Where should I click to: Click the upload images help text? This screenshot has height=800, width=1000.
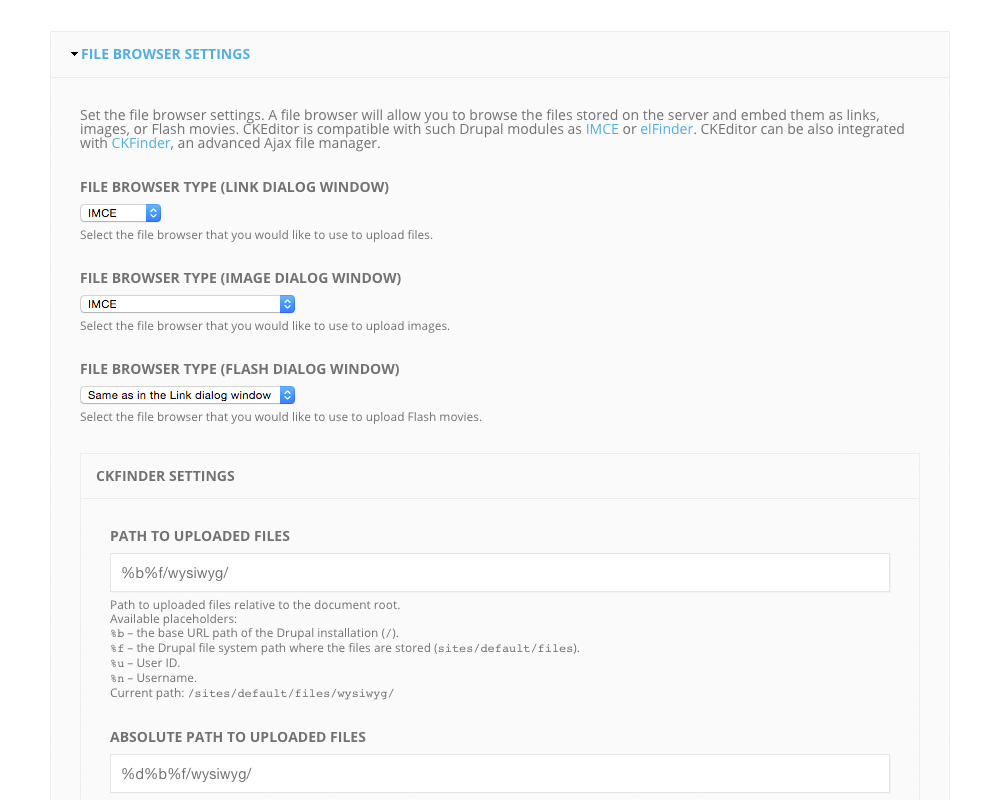[265, 326]
